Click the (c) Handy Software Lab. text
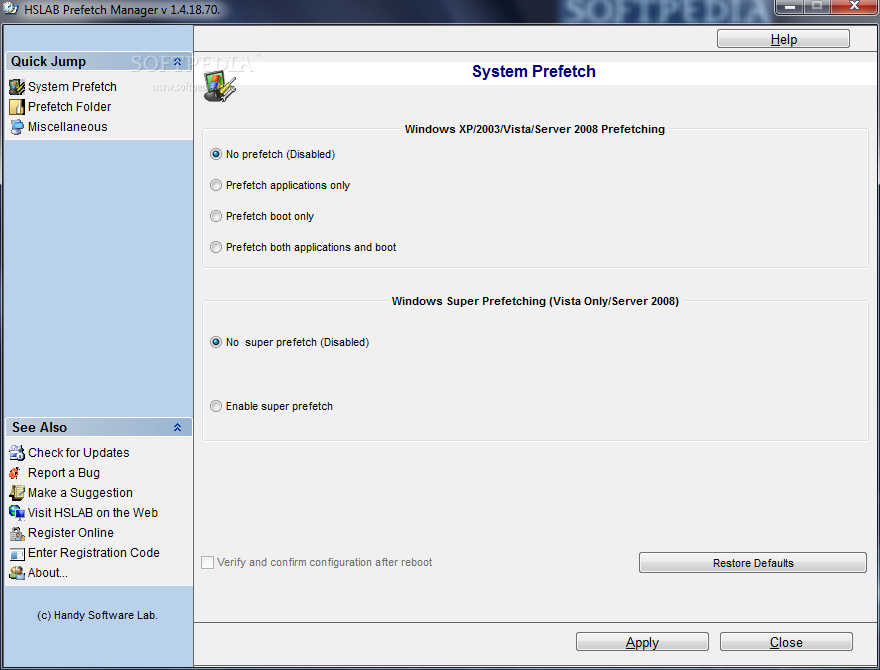 pyautogui.click(x=97, y=616)
